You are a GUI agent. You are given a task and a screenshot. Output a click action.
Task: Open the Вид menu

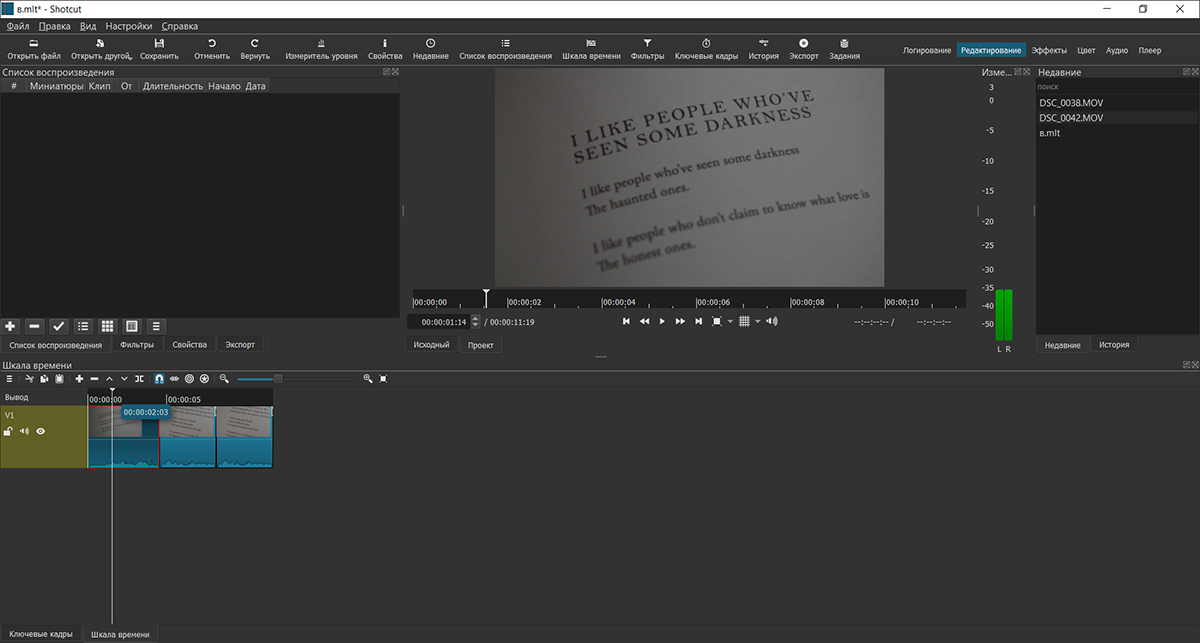click(x=88, y=26)
